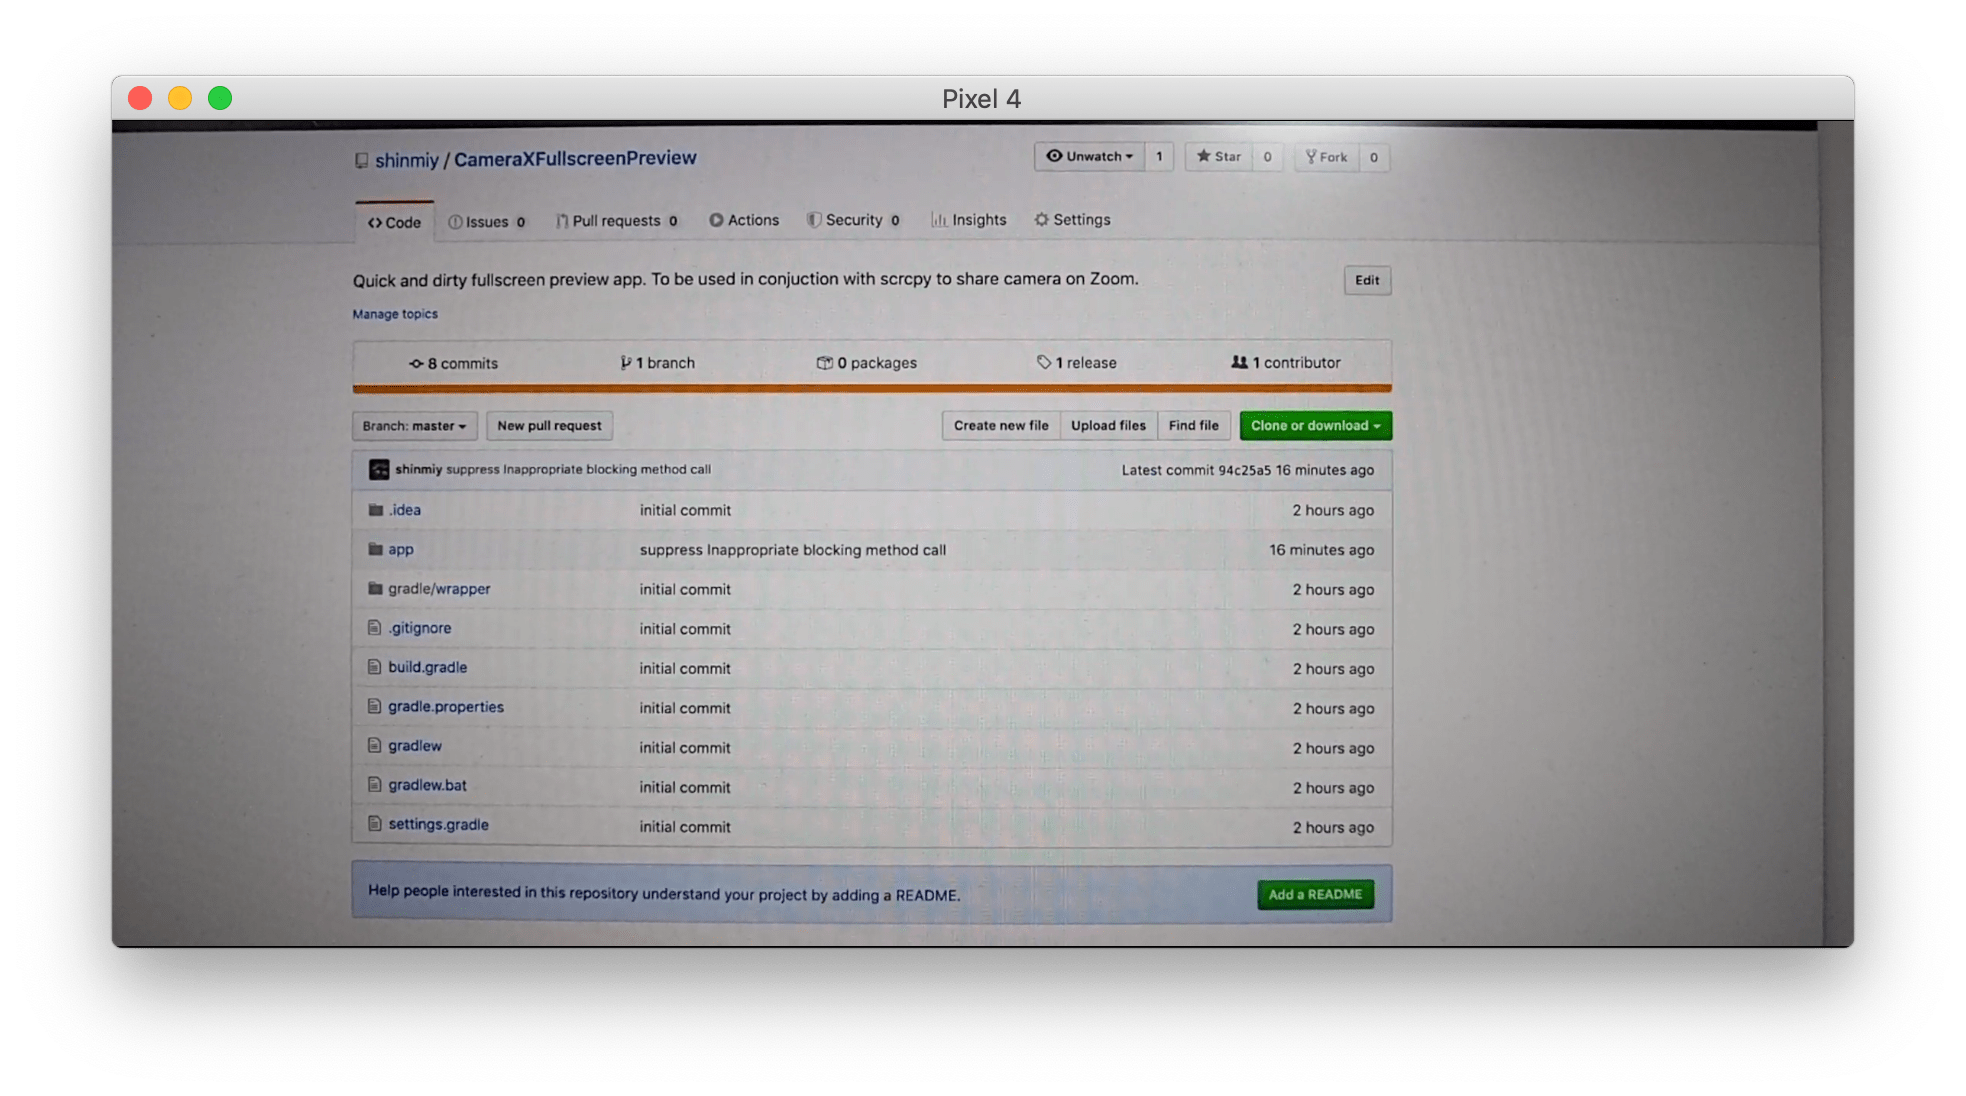Open the Unwatch notifications dropdown
Viewport: 1966px width, 1096px height.
1089,157
